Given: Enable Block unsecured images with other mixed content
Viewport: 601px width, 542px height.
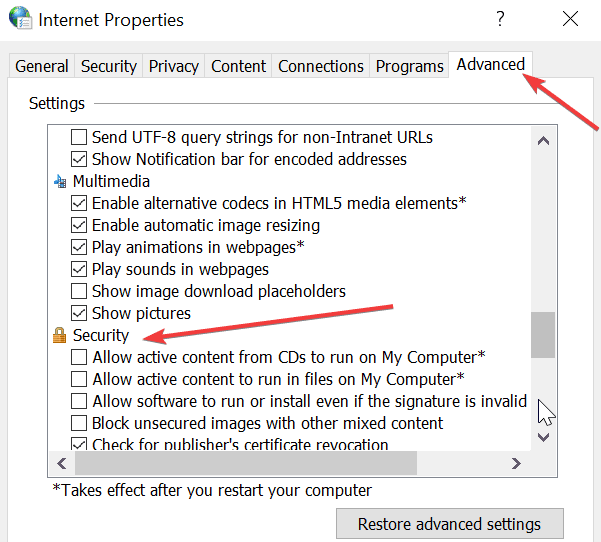Looking at the screenshot, I should [x=79, y=423].
